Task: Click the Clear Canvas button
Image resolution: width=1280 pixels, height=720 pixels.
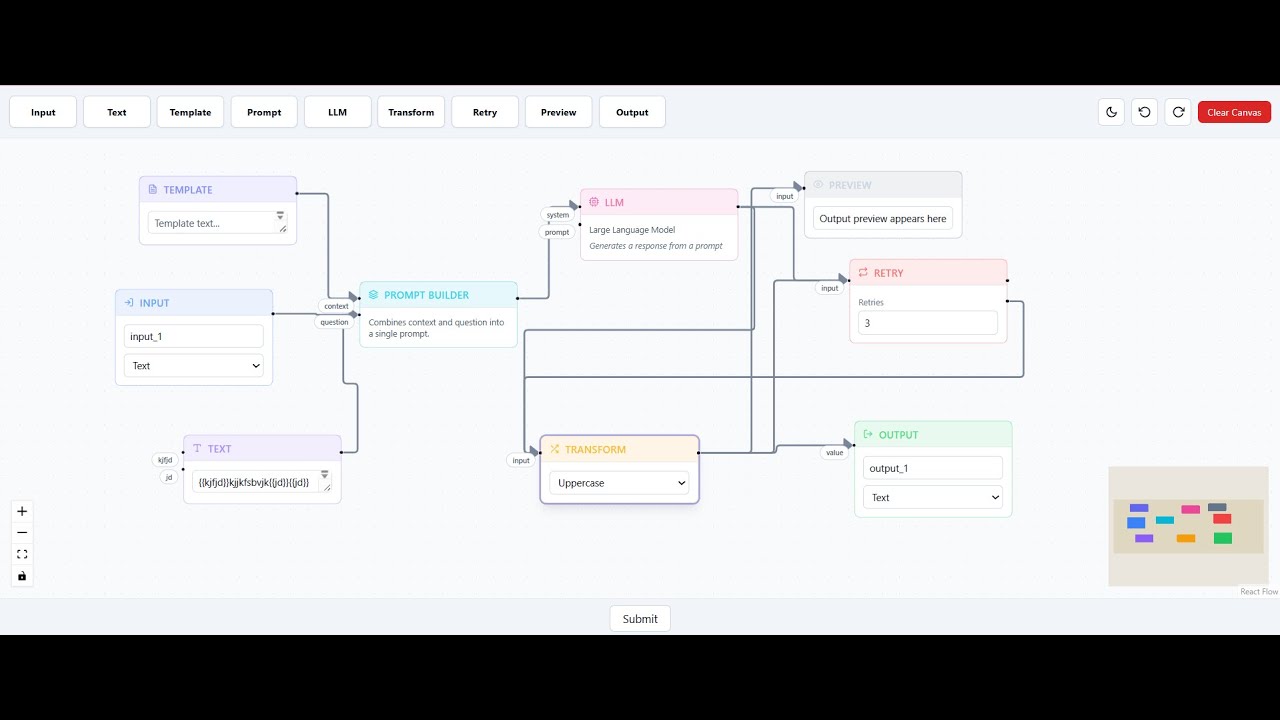Action: point(1234,112)
